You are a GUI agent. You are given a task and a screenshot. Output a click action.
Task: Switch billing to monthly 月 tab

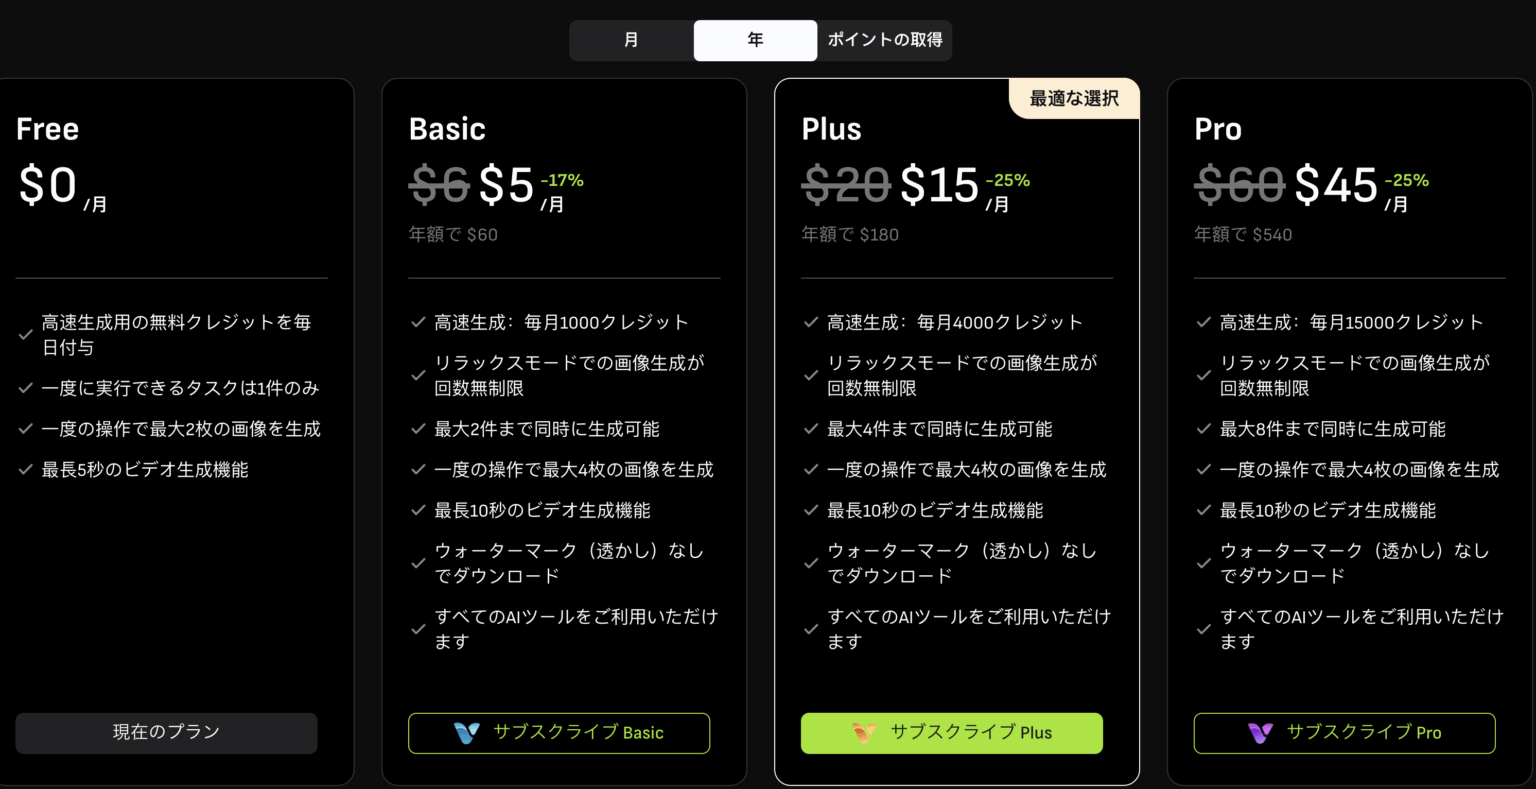tap(631, 40)
